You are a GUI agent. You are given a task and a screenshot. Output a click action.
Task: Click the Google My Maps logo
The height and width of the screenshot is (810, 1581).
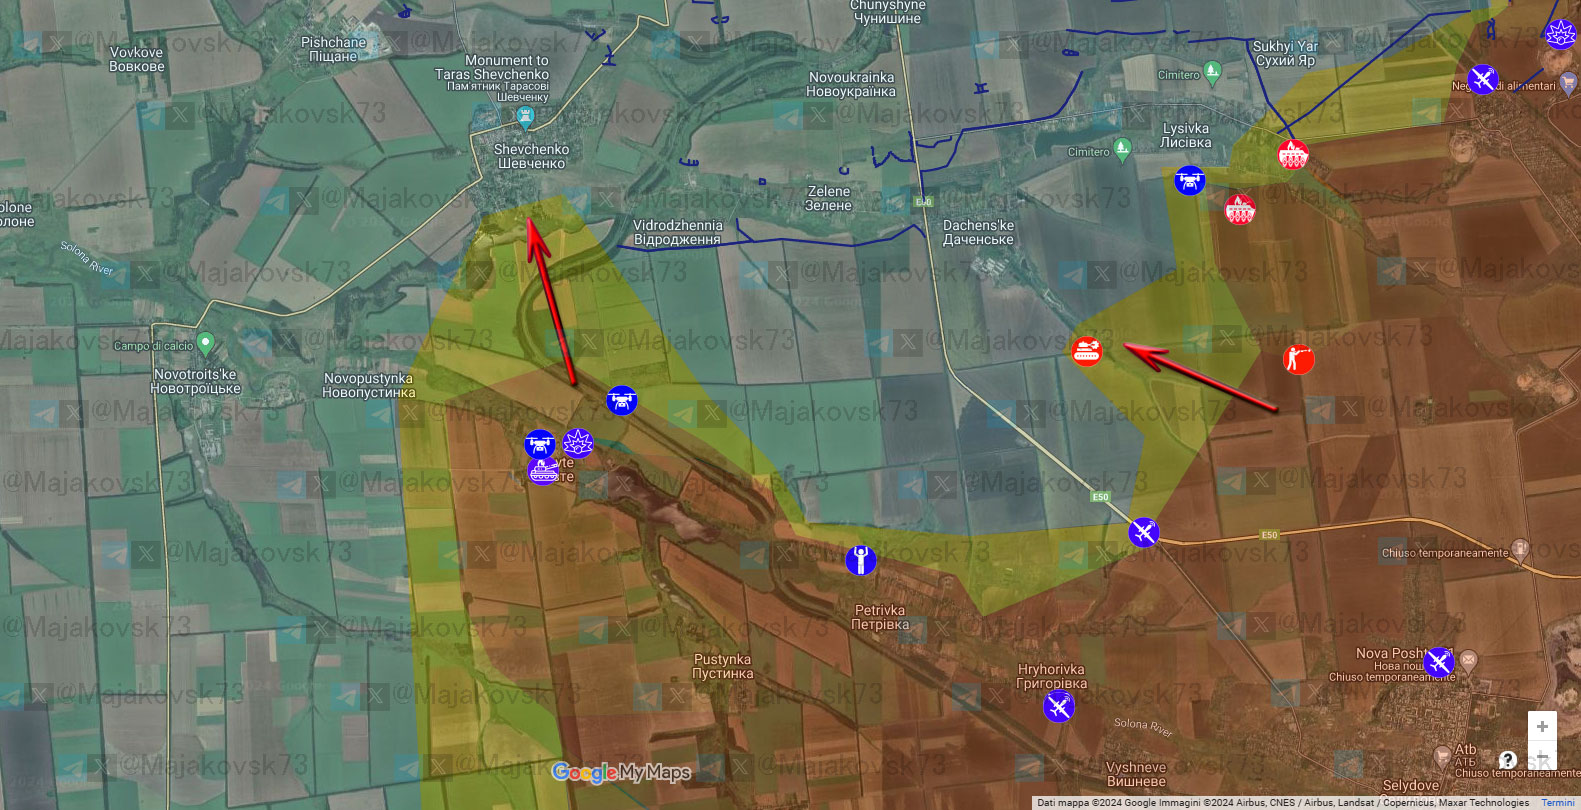(623, 772)
